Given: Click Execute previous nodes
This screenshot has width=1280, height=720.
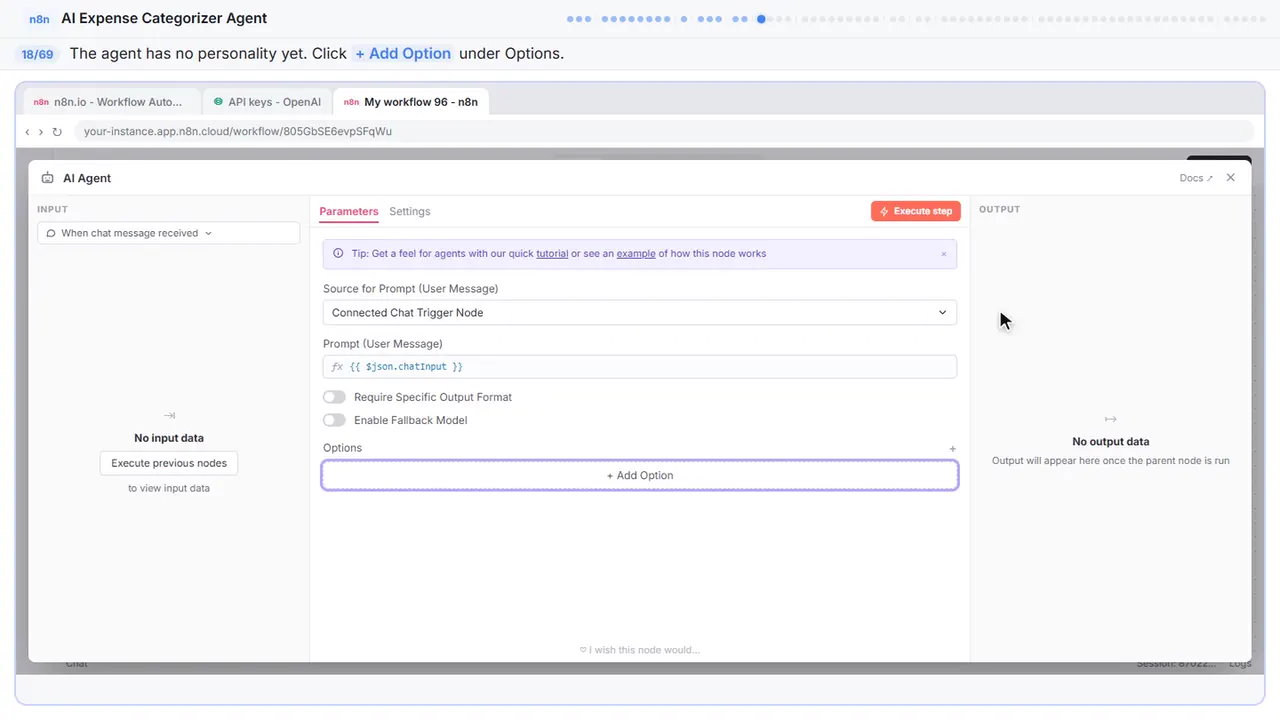Looking at the screenshot, I should [169, 463].
